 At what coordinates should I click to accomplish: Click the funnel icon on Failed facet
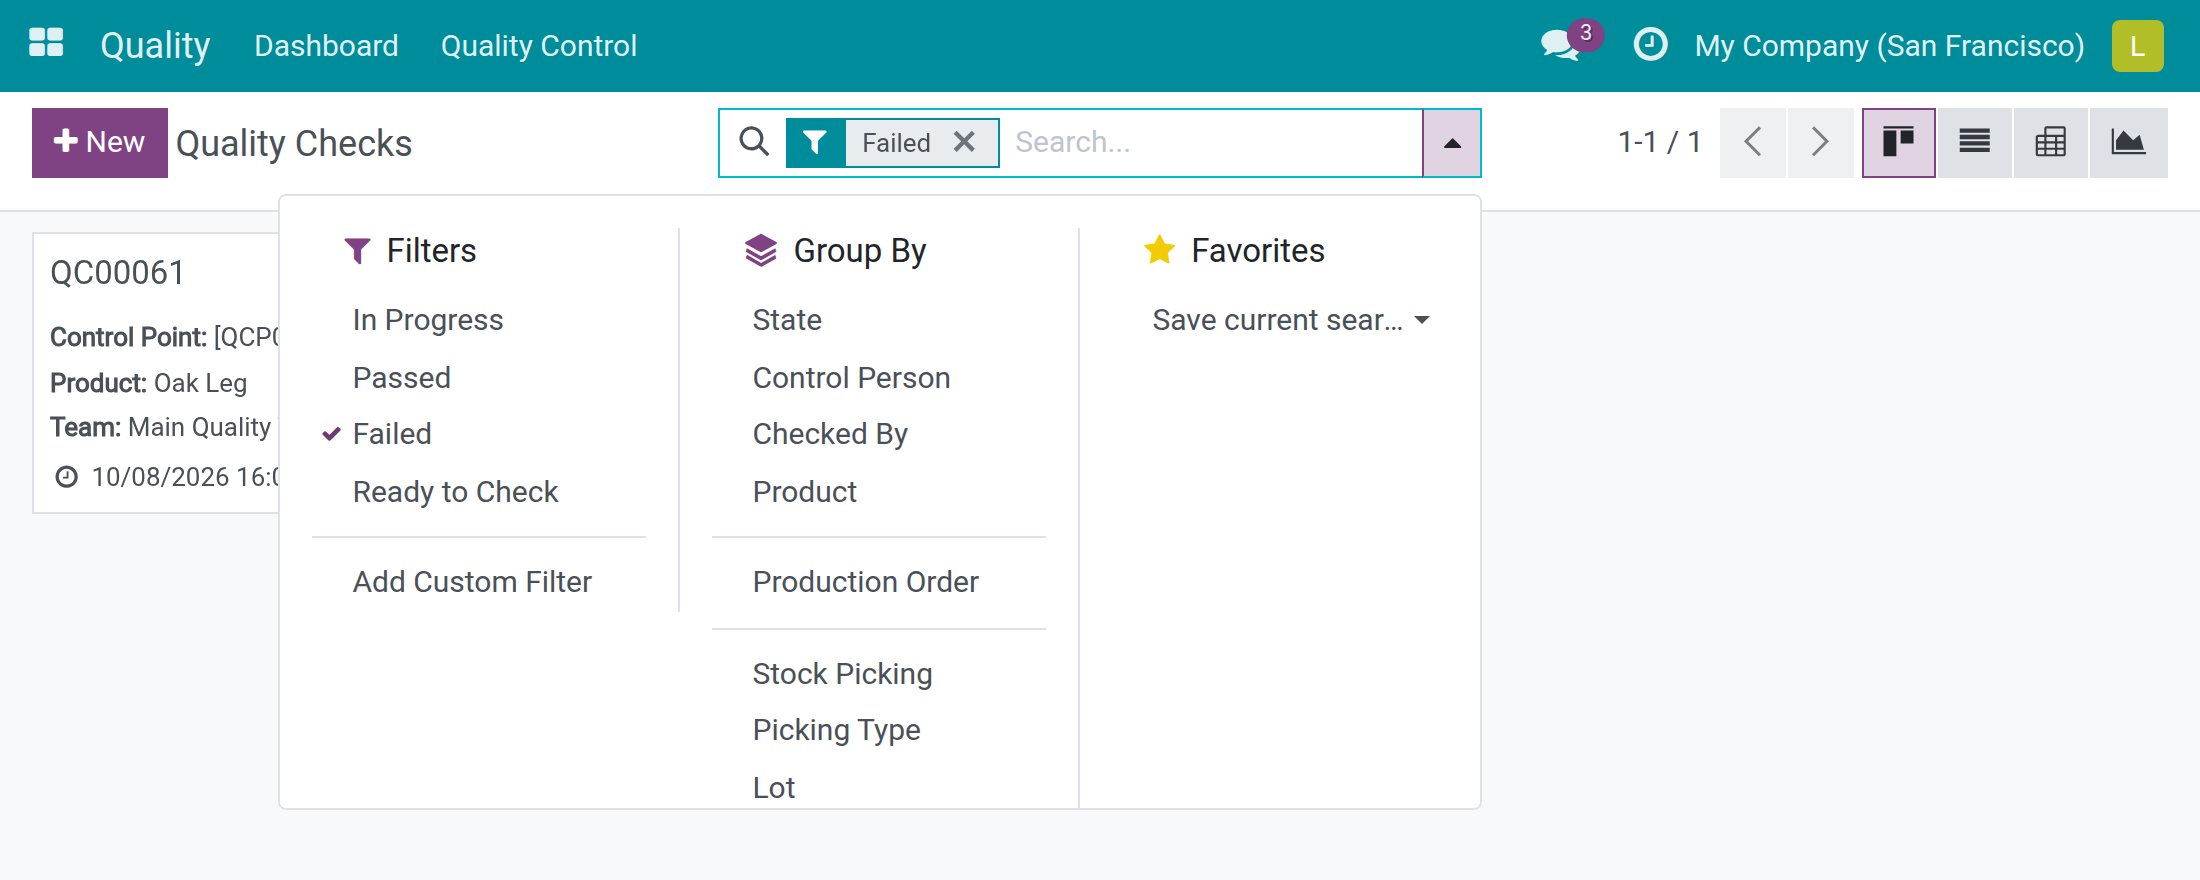(816, 143)
